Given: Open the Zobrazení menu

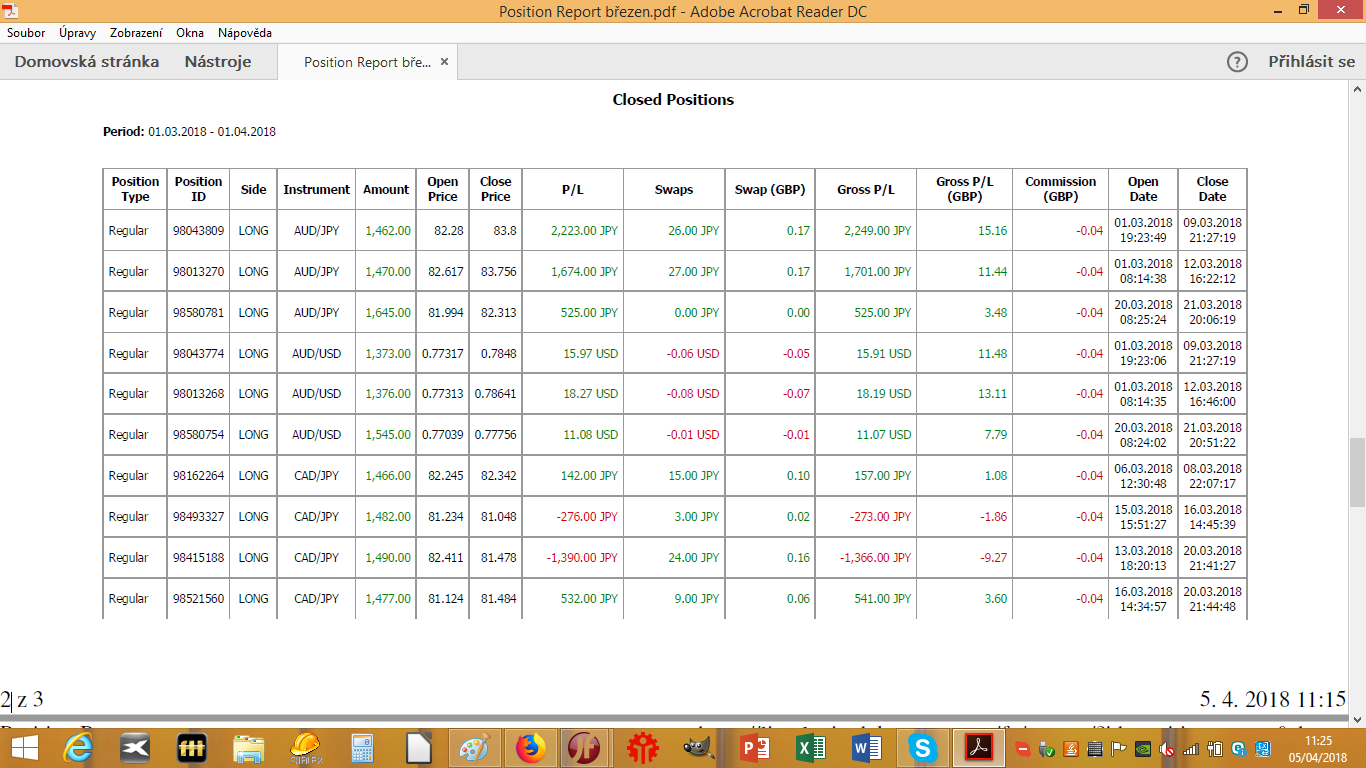Looking at the screenshot, I should coord(136,33).
